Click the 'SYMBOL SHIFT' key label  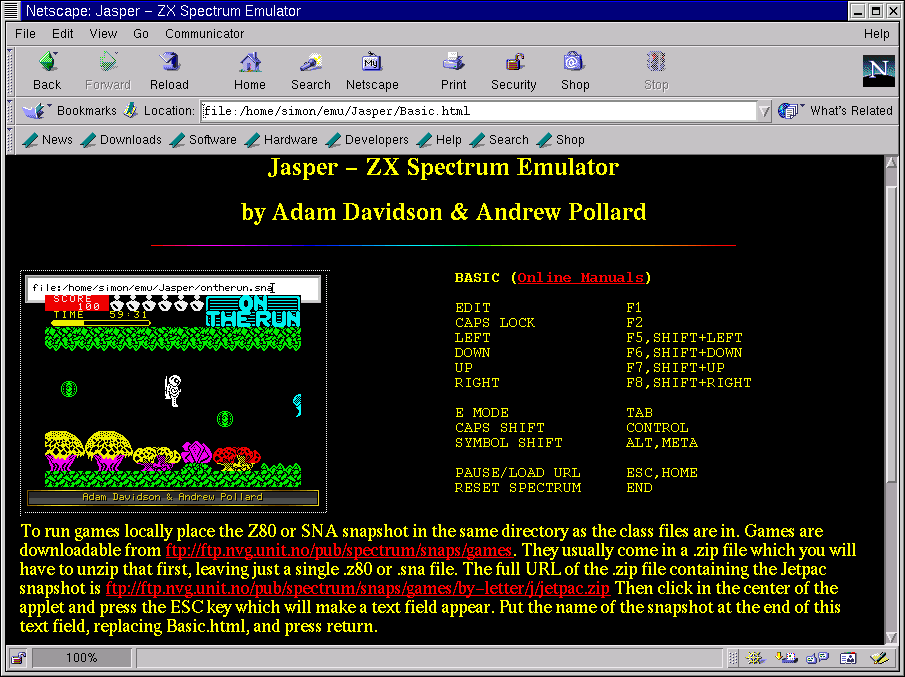(x=508, y=443)
